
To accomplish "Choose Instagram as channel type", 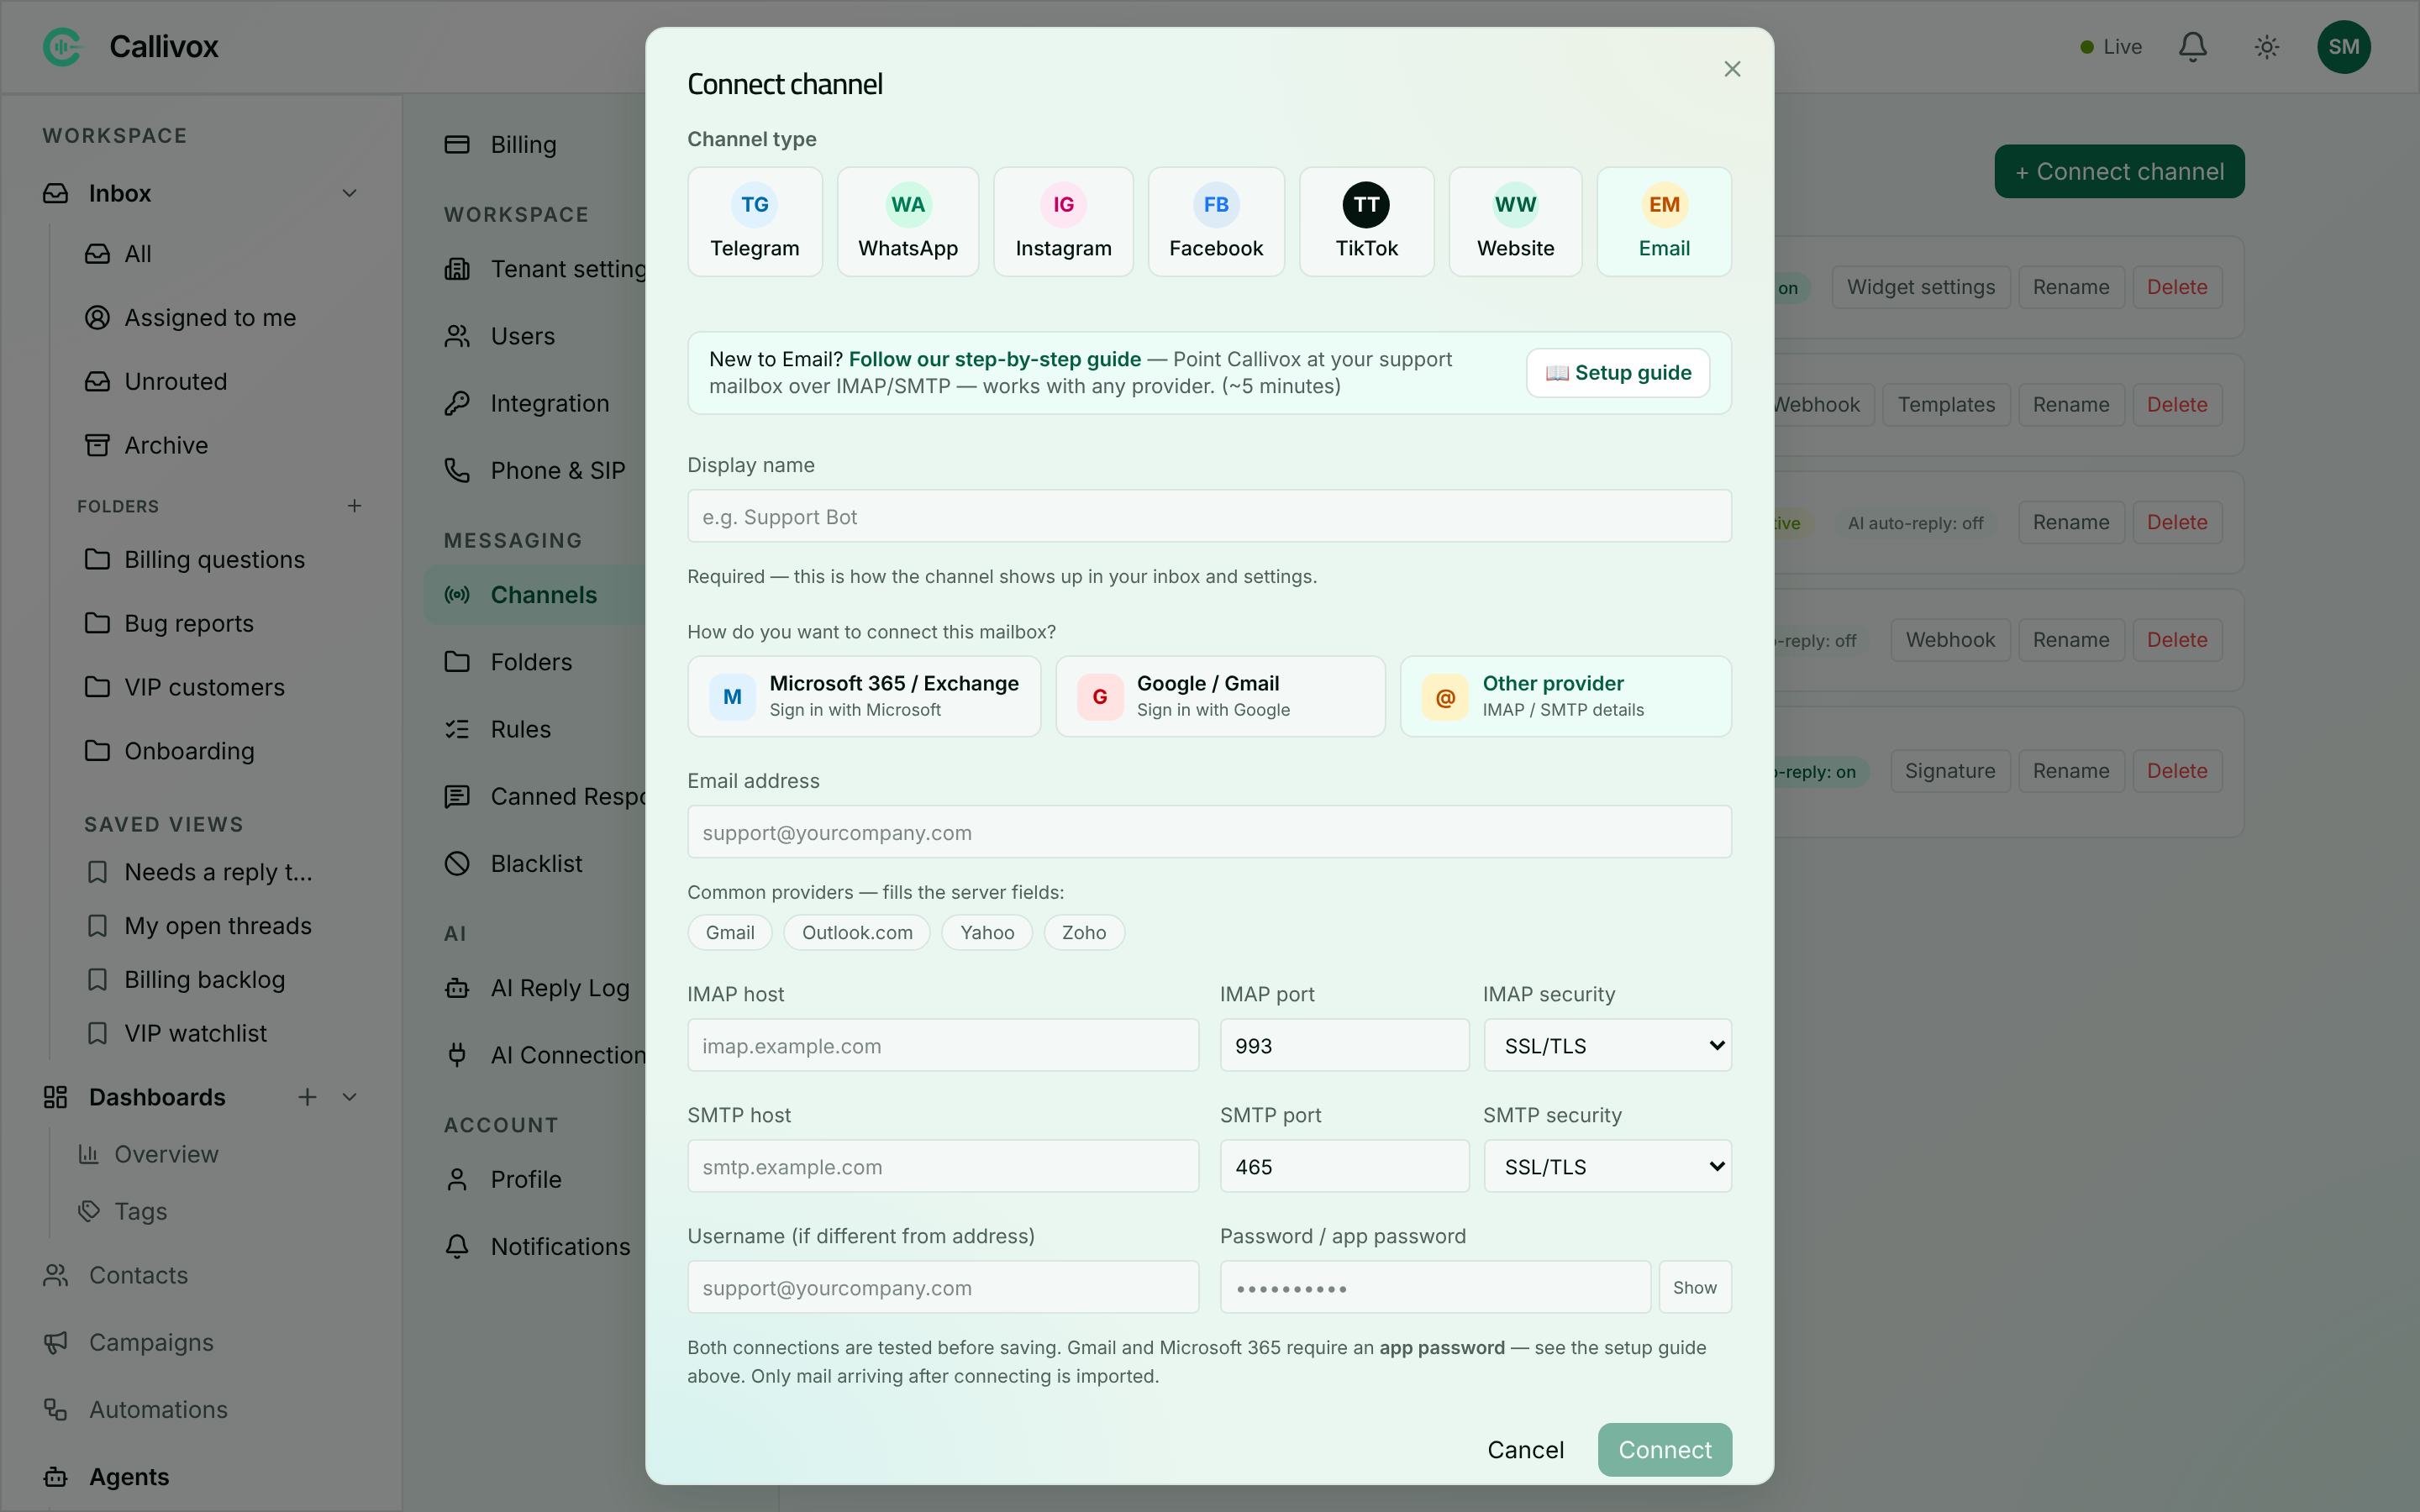I will tap(1063, 222).
